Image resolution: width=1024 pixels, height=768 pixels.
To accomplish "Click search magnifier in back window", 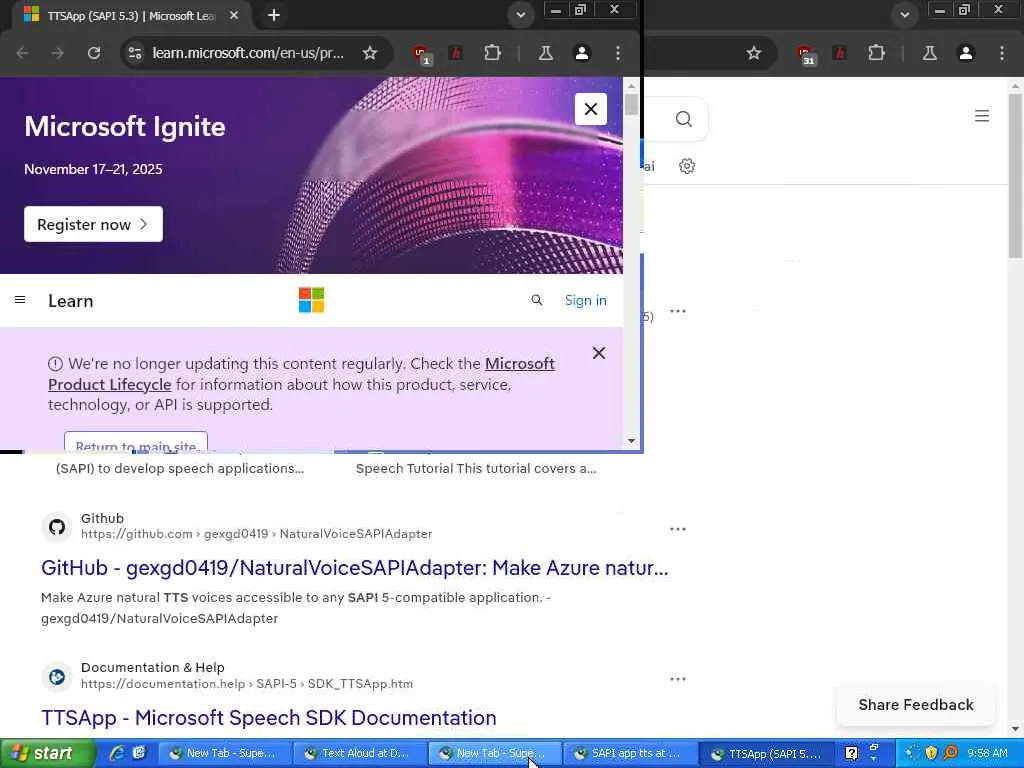I will pyautogui.click(x=684, y=119).
